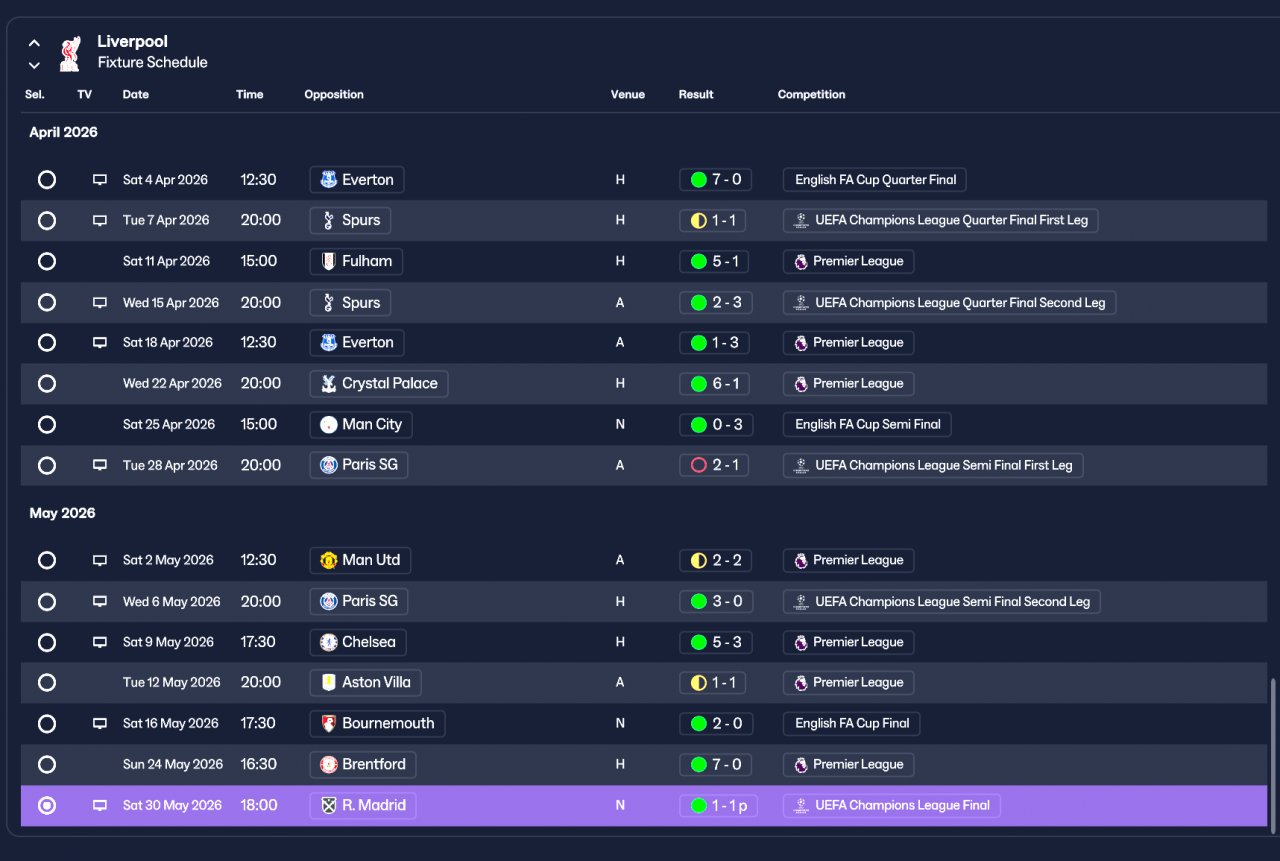Click the Liverpool title text

(132, 41)
